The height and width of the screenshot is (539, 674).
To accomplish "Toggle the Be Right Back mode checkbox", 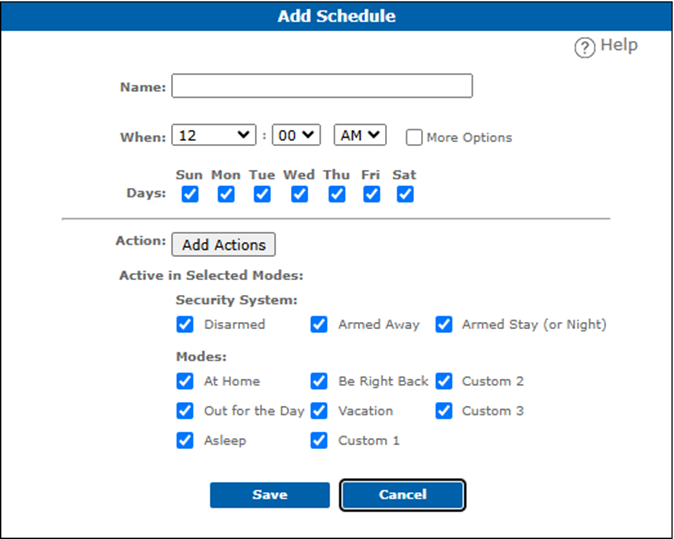I will coord(319,381).
